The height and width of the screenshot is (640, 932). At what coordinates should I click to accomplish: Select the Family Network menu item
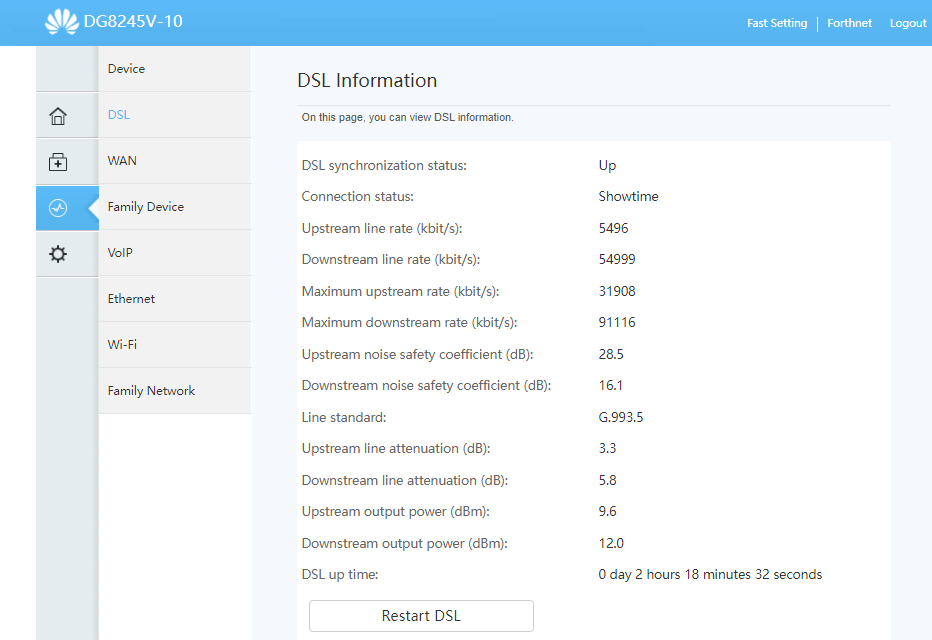151,391
